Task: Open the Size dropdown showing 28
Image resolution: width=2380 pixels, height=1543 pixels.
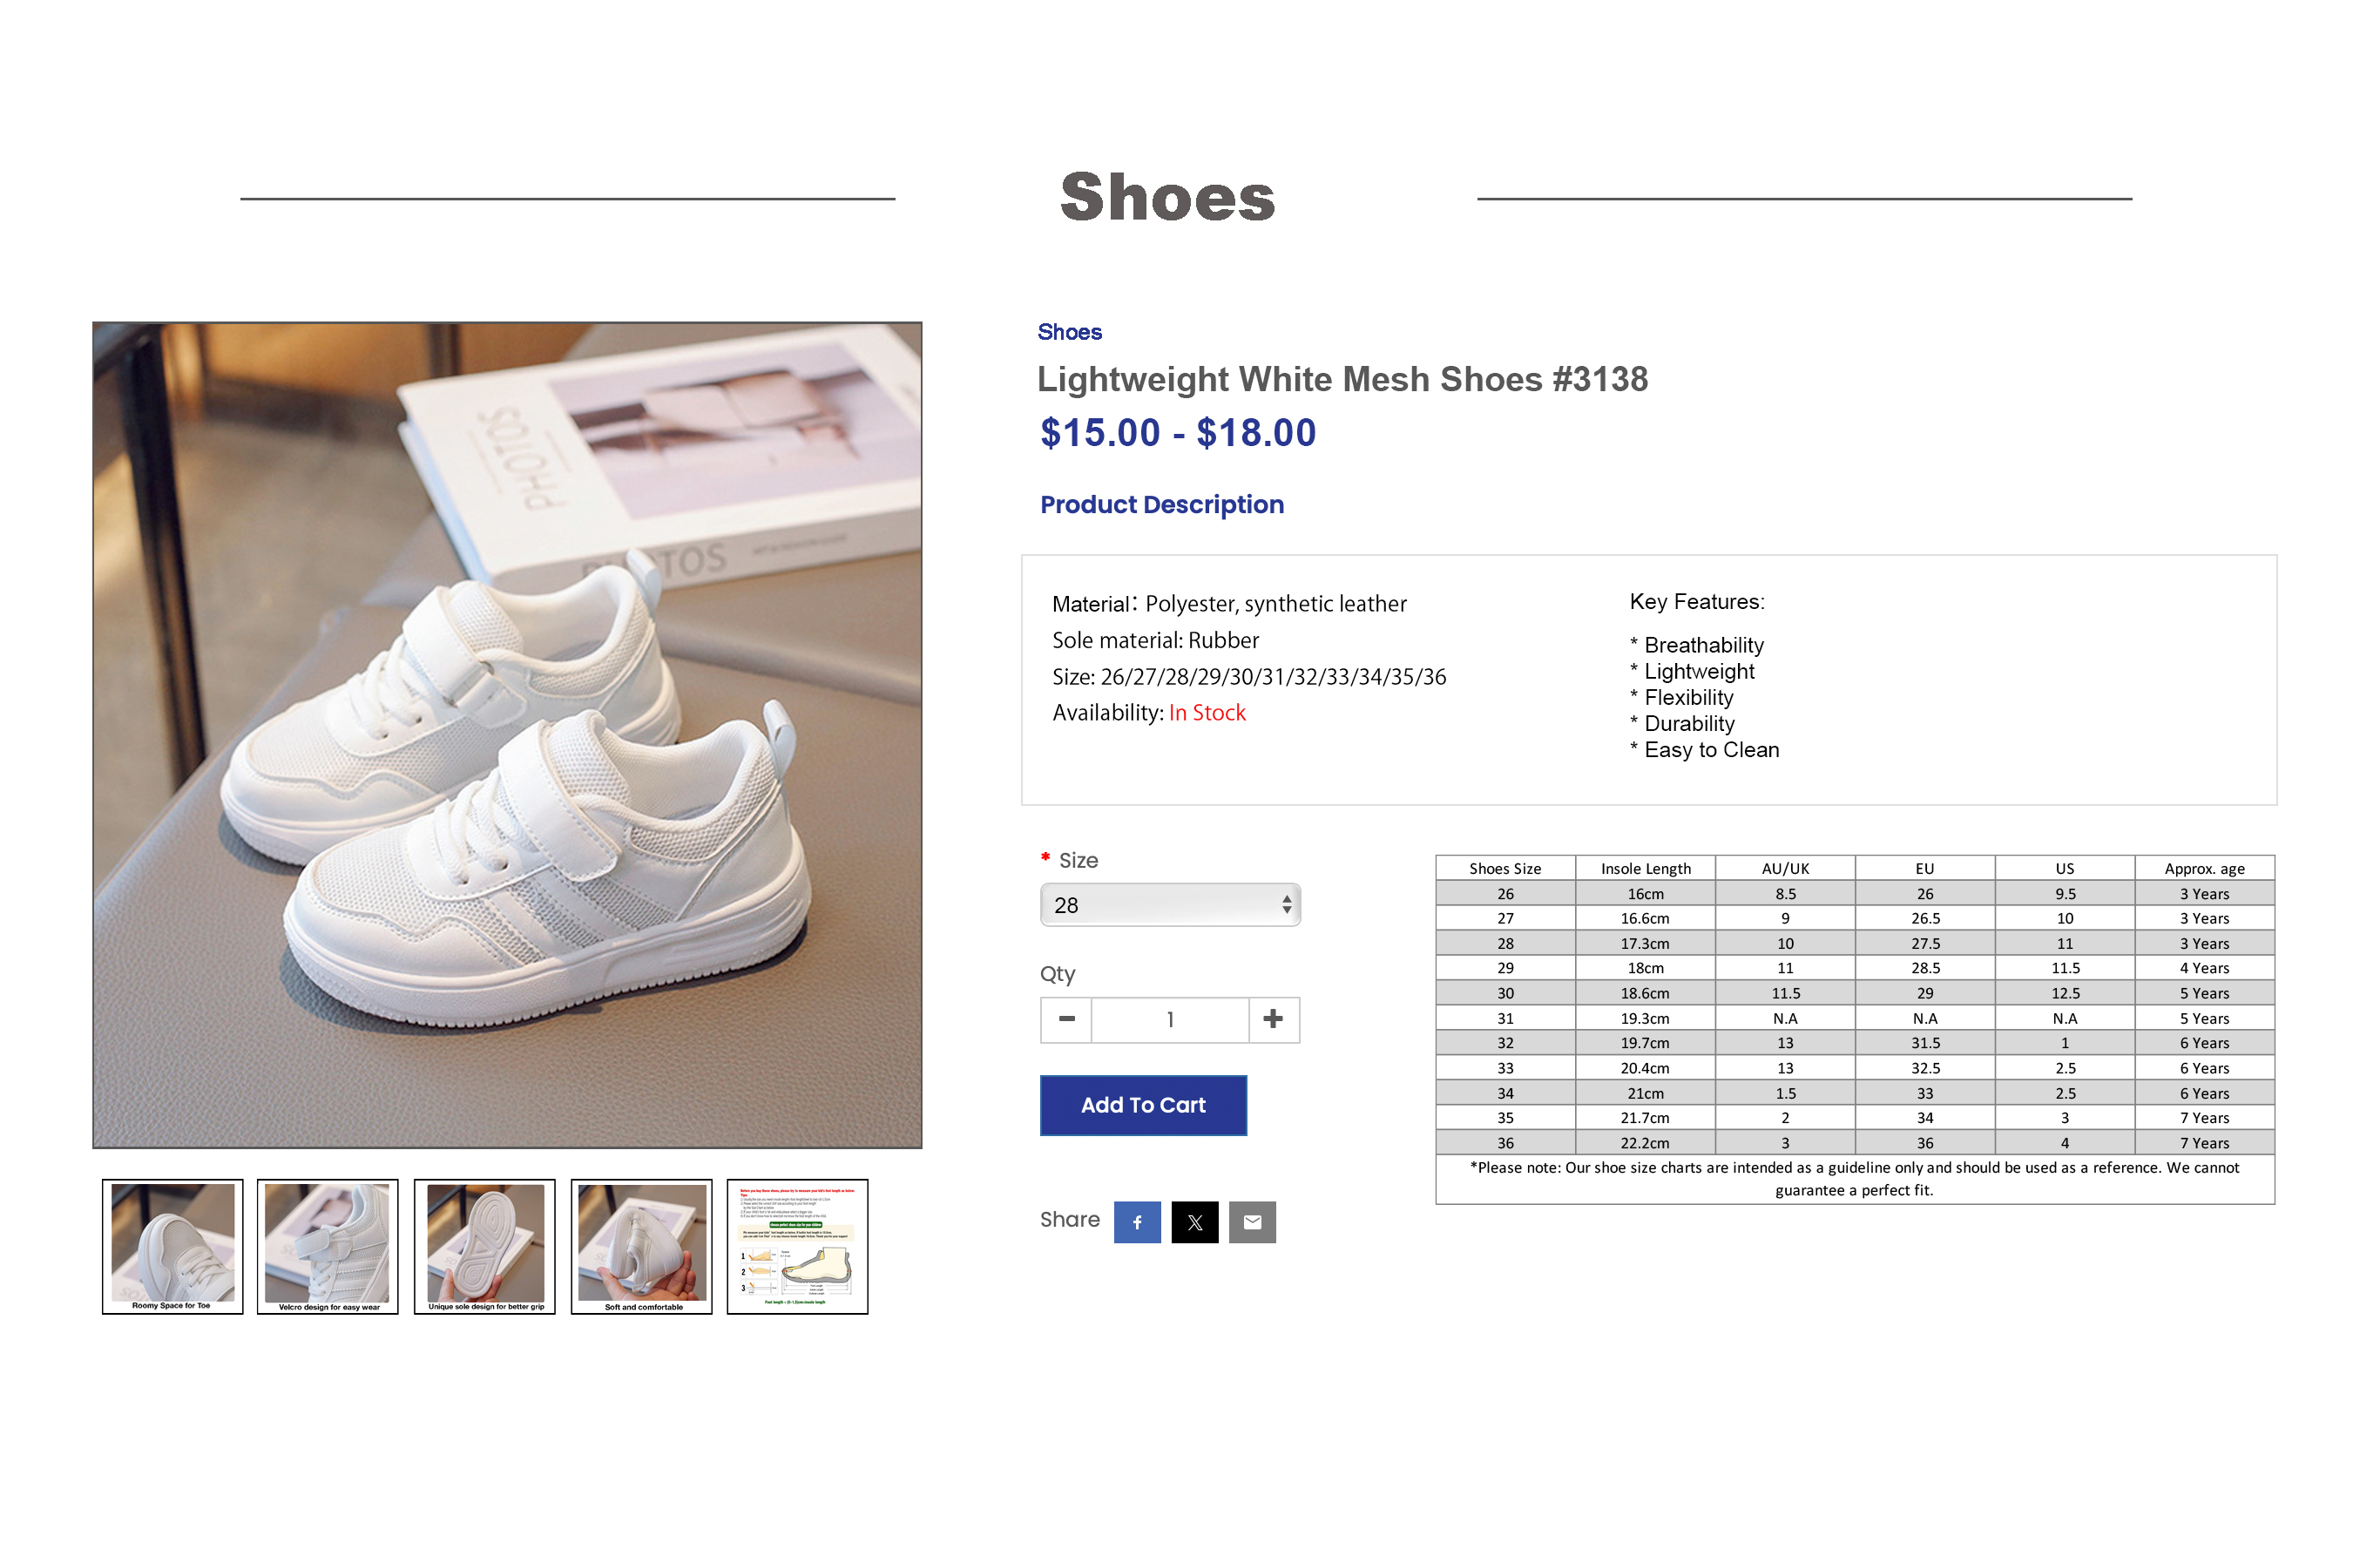Action: 1170,905
